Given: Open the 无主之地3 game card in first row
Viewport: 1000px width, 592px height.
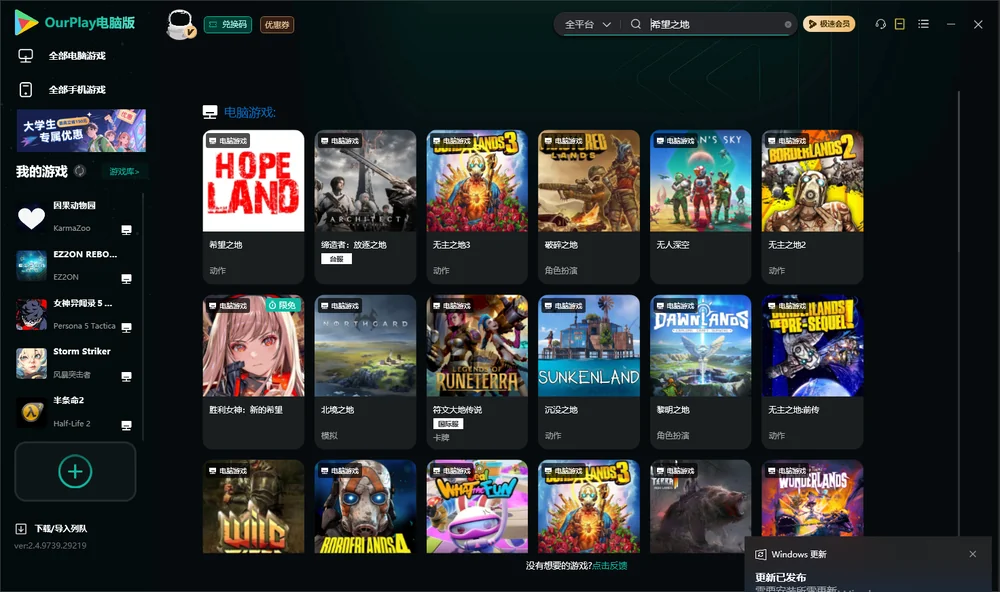Looking at the screenshot, I should pyautogui.click(x=477, y=207).
